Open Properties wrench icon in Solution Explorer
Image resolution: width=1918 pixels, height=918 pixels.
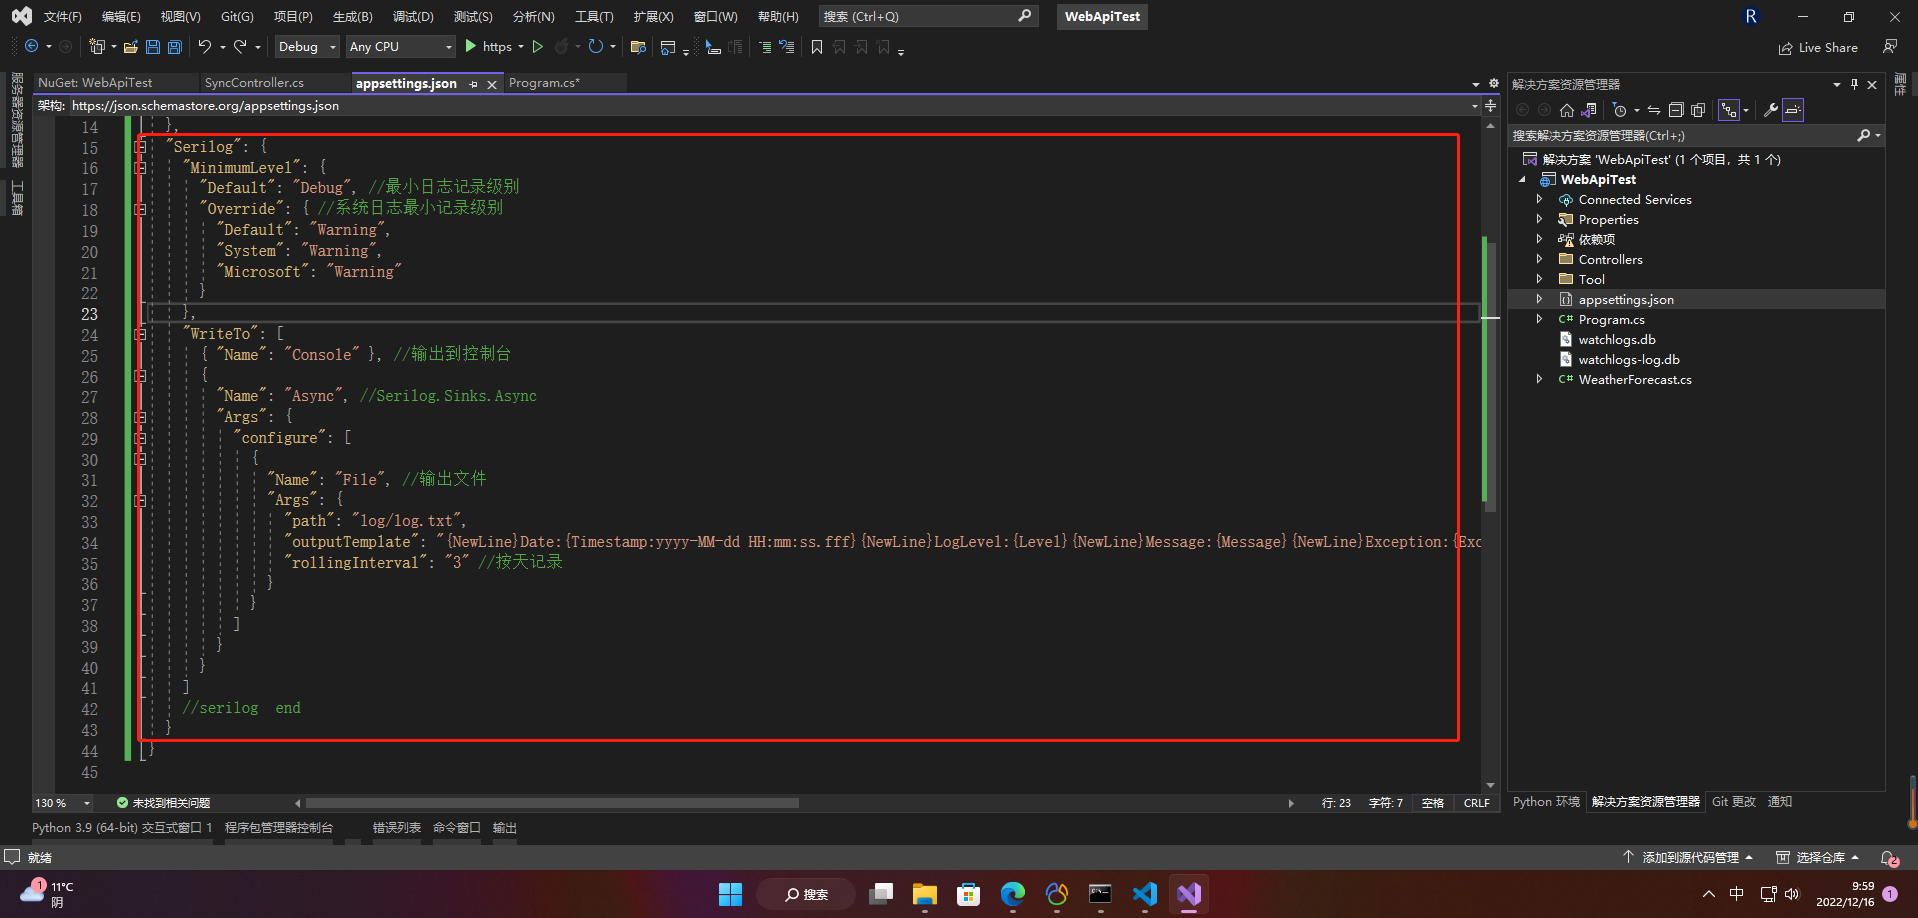pyautogui.click(x=1771, y=110)
